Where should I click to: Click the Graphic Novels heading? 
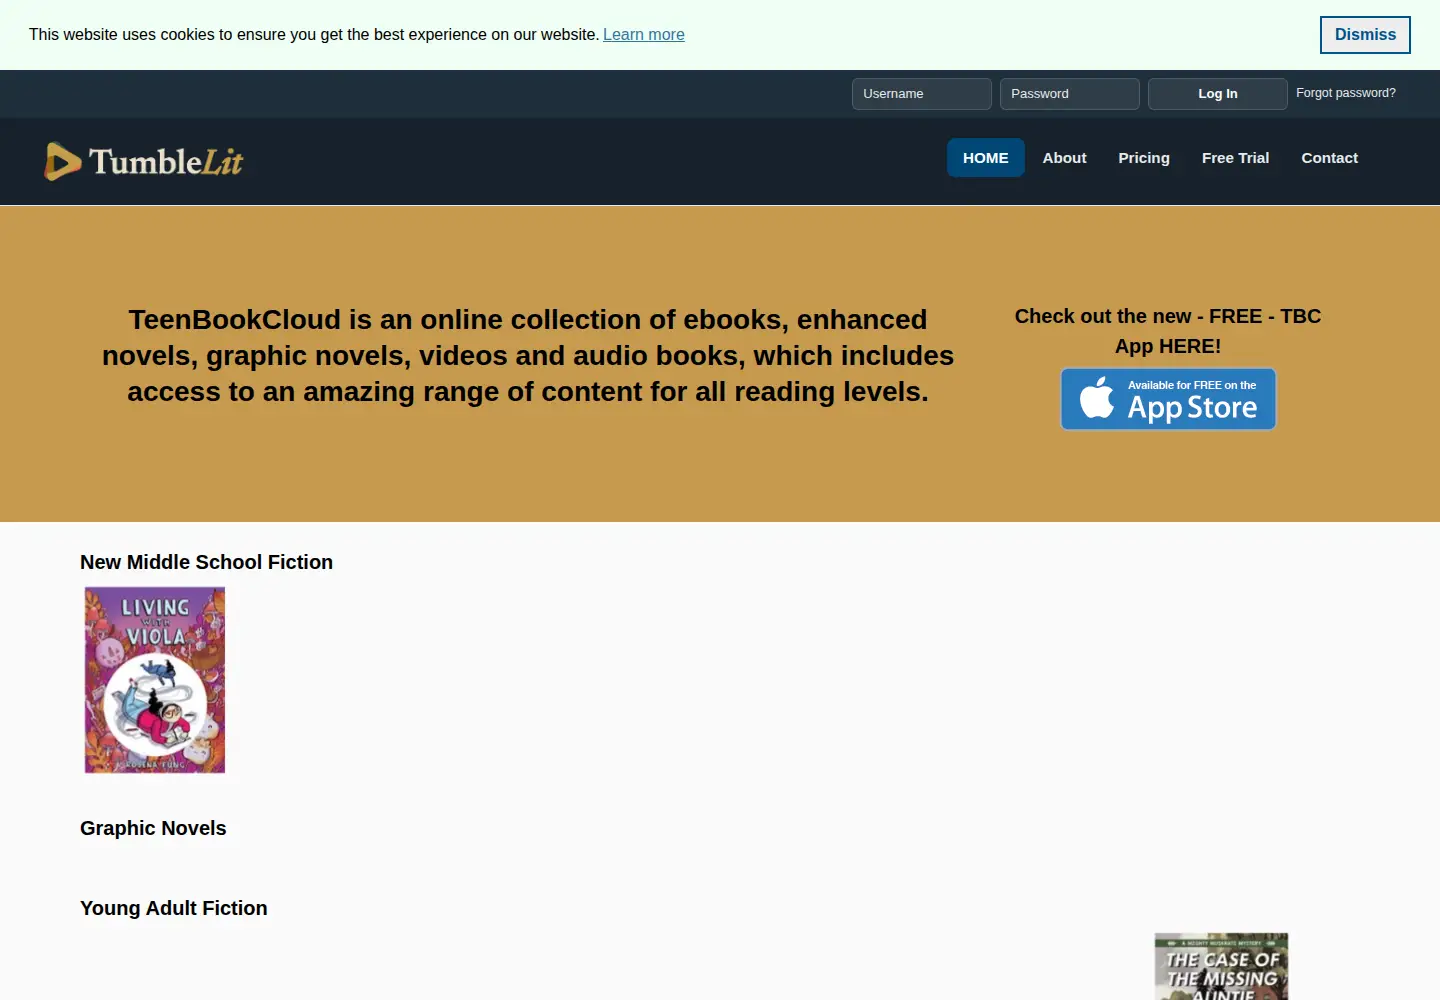coord(153,828)
